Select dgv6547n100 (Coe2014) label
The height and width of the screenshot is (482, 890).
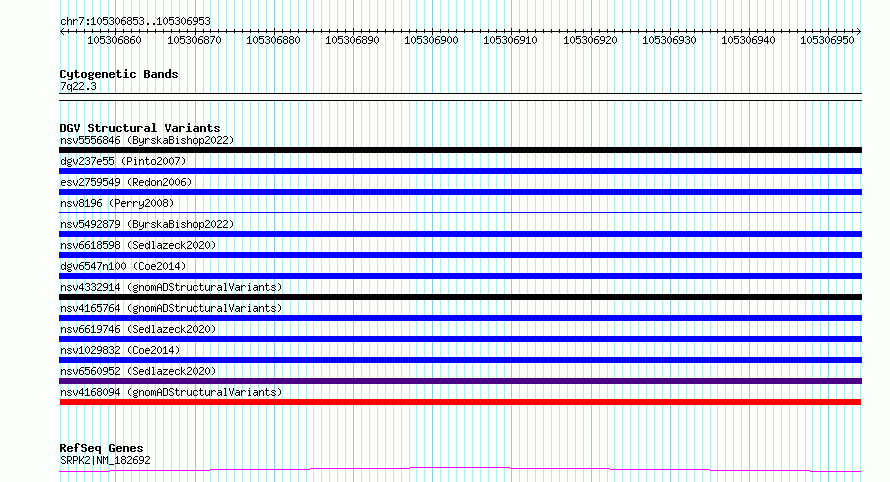pyautogui.click(x=123, y=266)
